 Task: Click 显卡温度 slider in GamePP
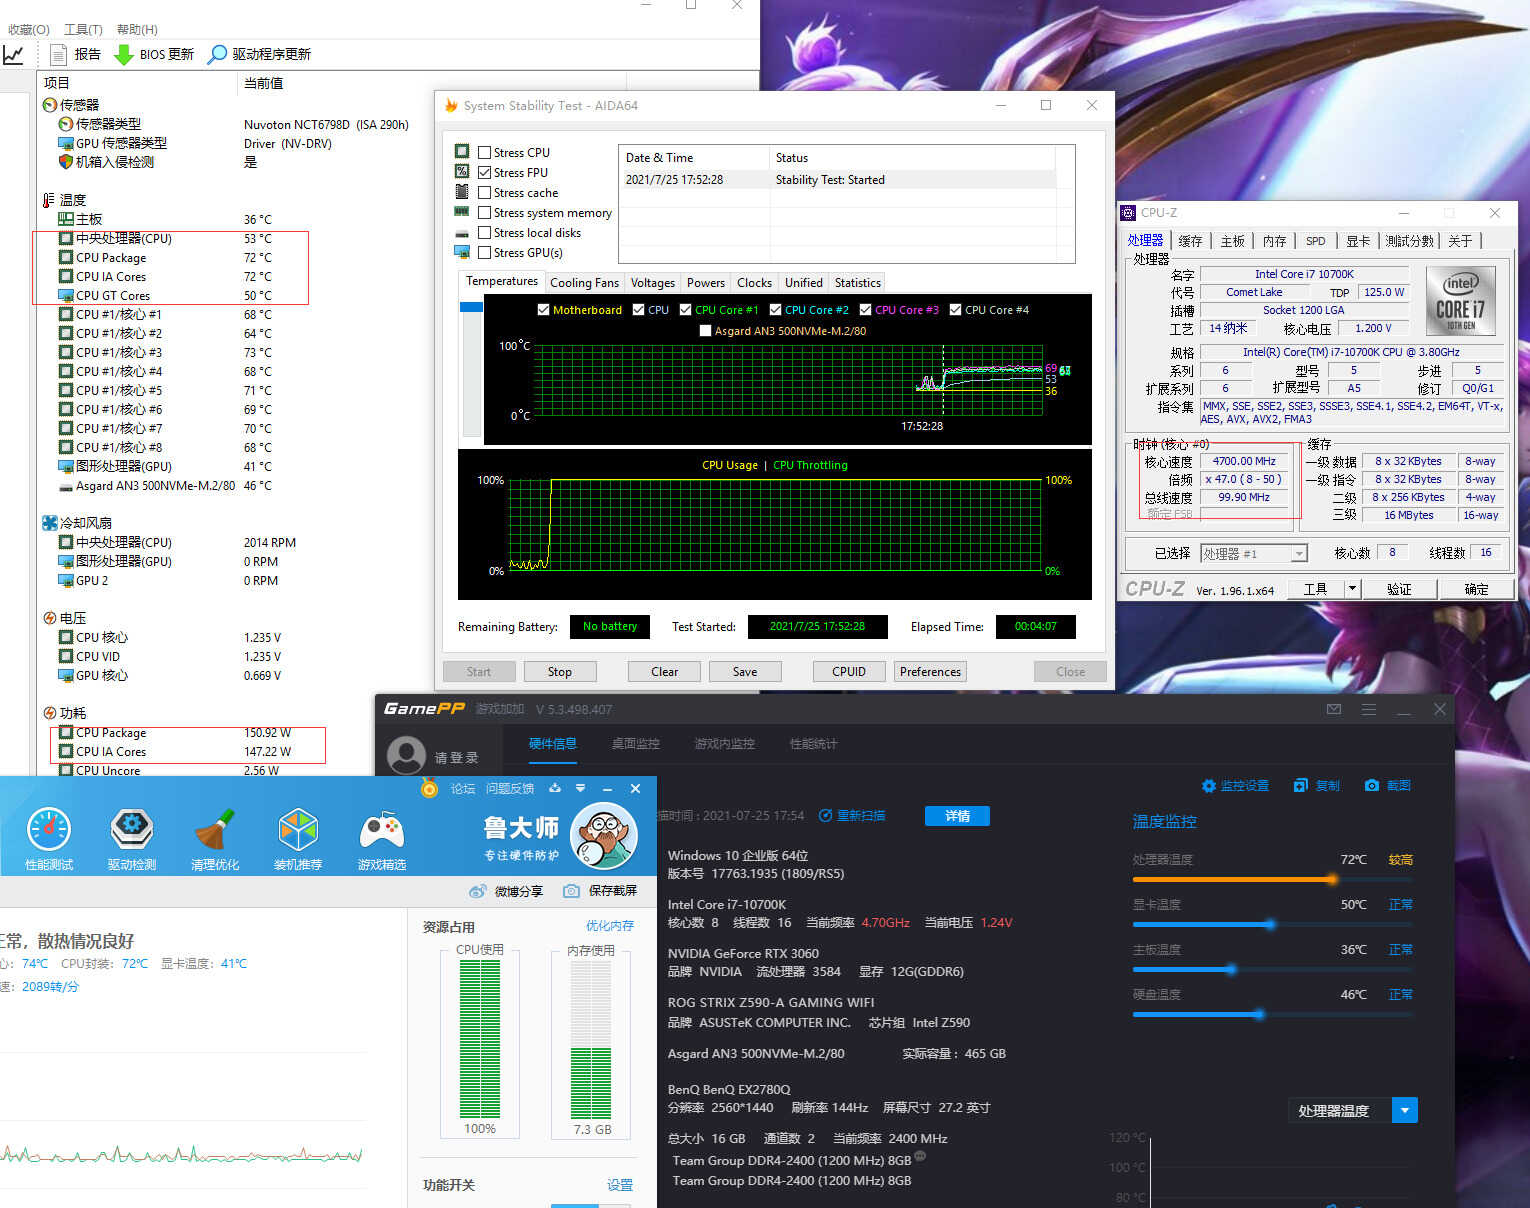click(x=1272, y=925)
